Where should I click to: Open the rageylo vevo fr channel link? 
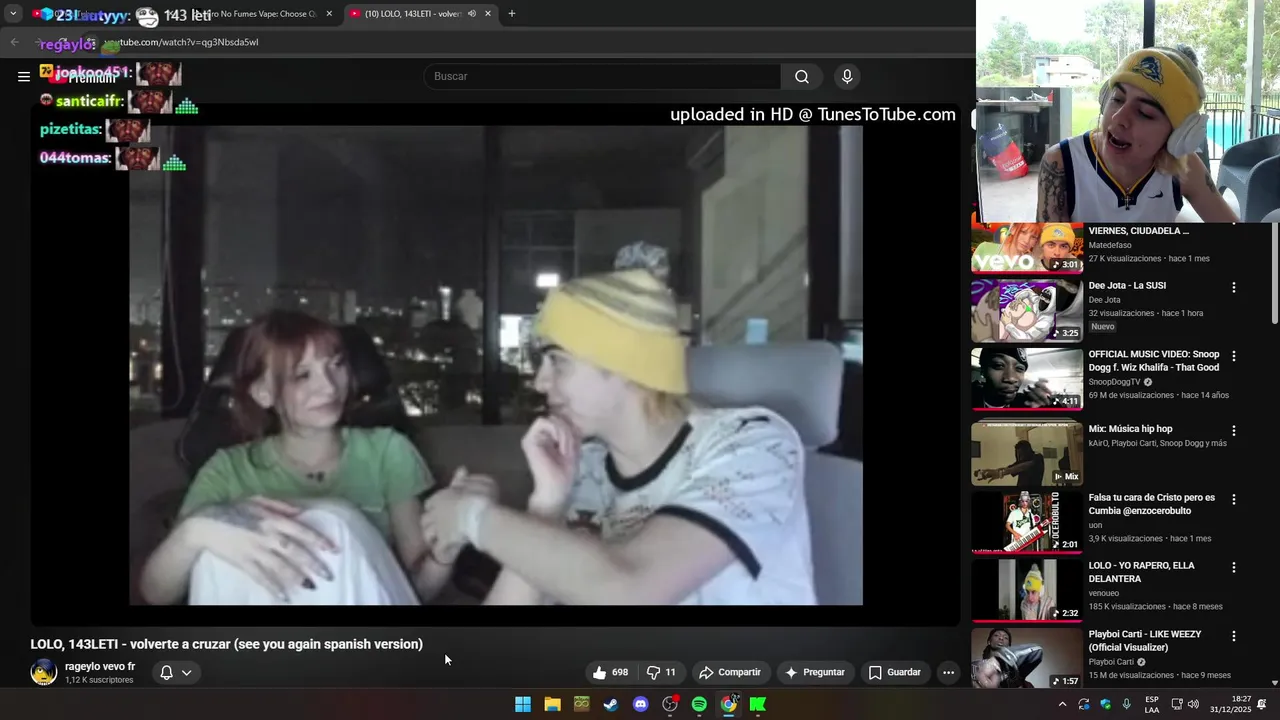point(100,667)
